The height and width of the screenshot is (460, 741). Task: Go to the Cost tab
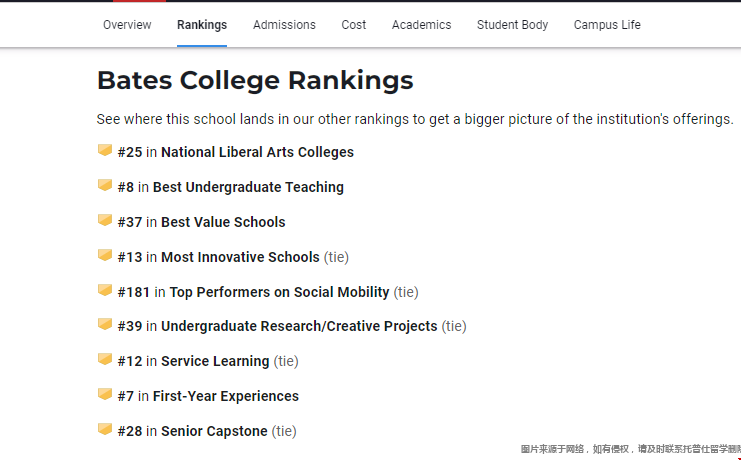click(354, 25)
